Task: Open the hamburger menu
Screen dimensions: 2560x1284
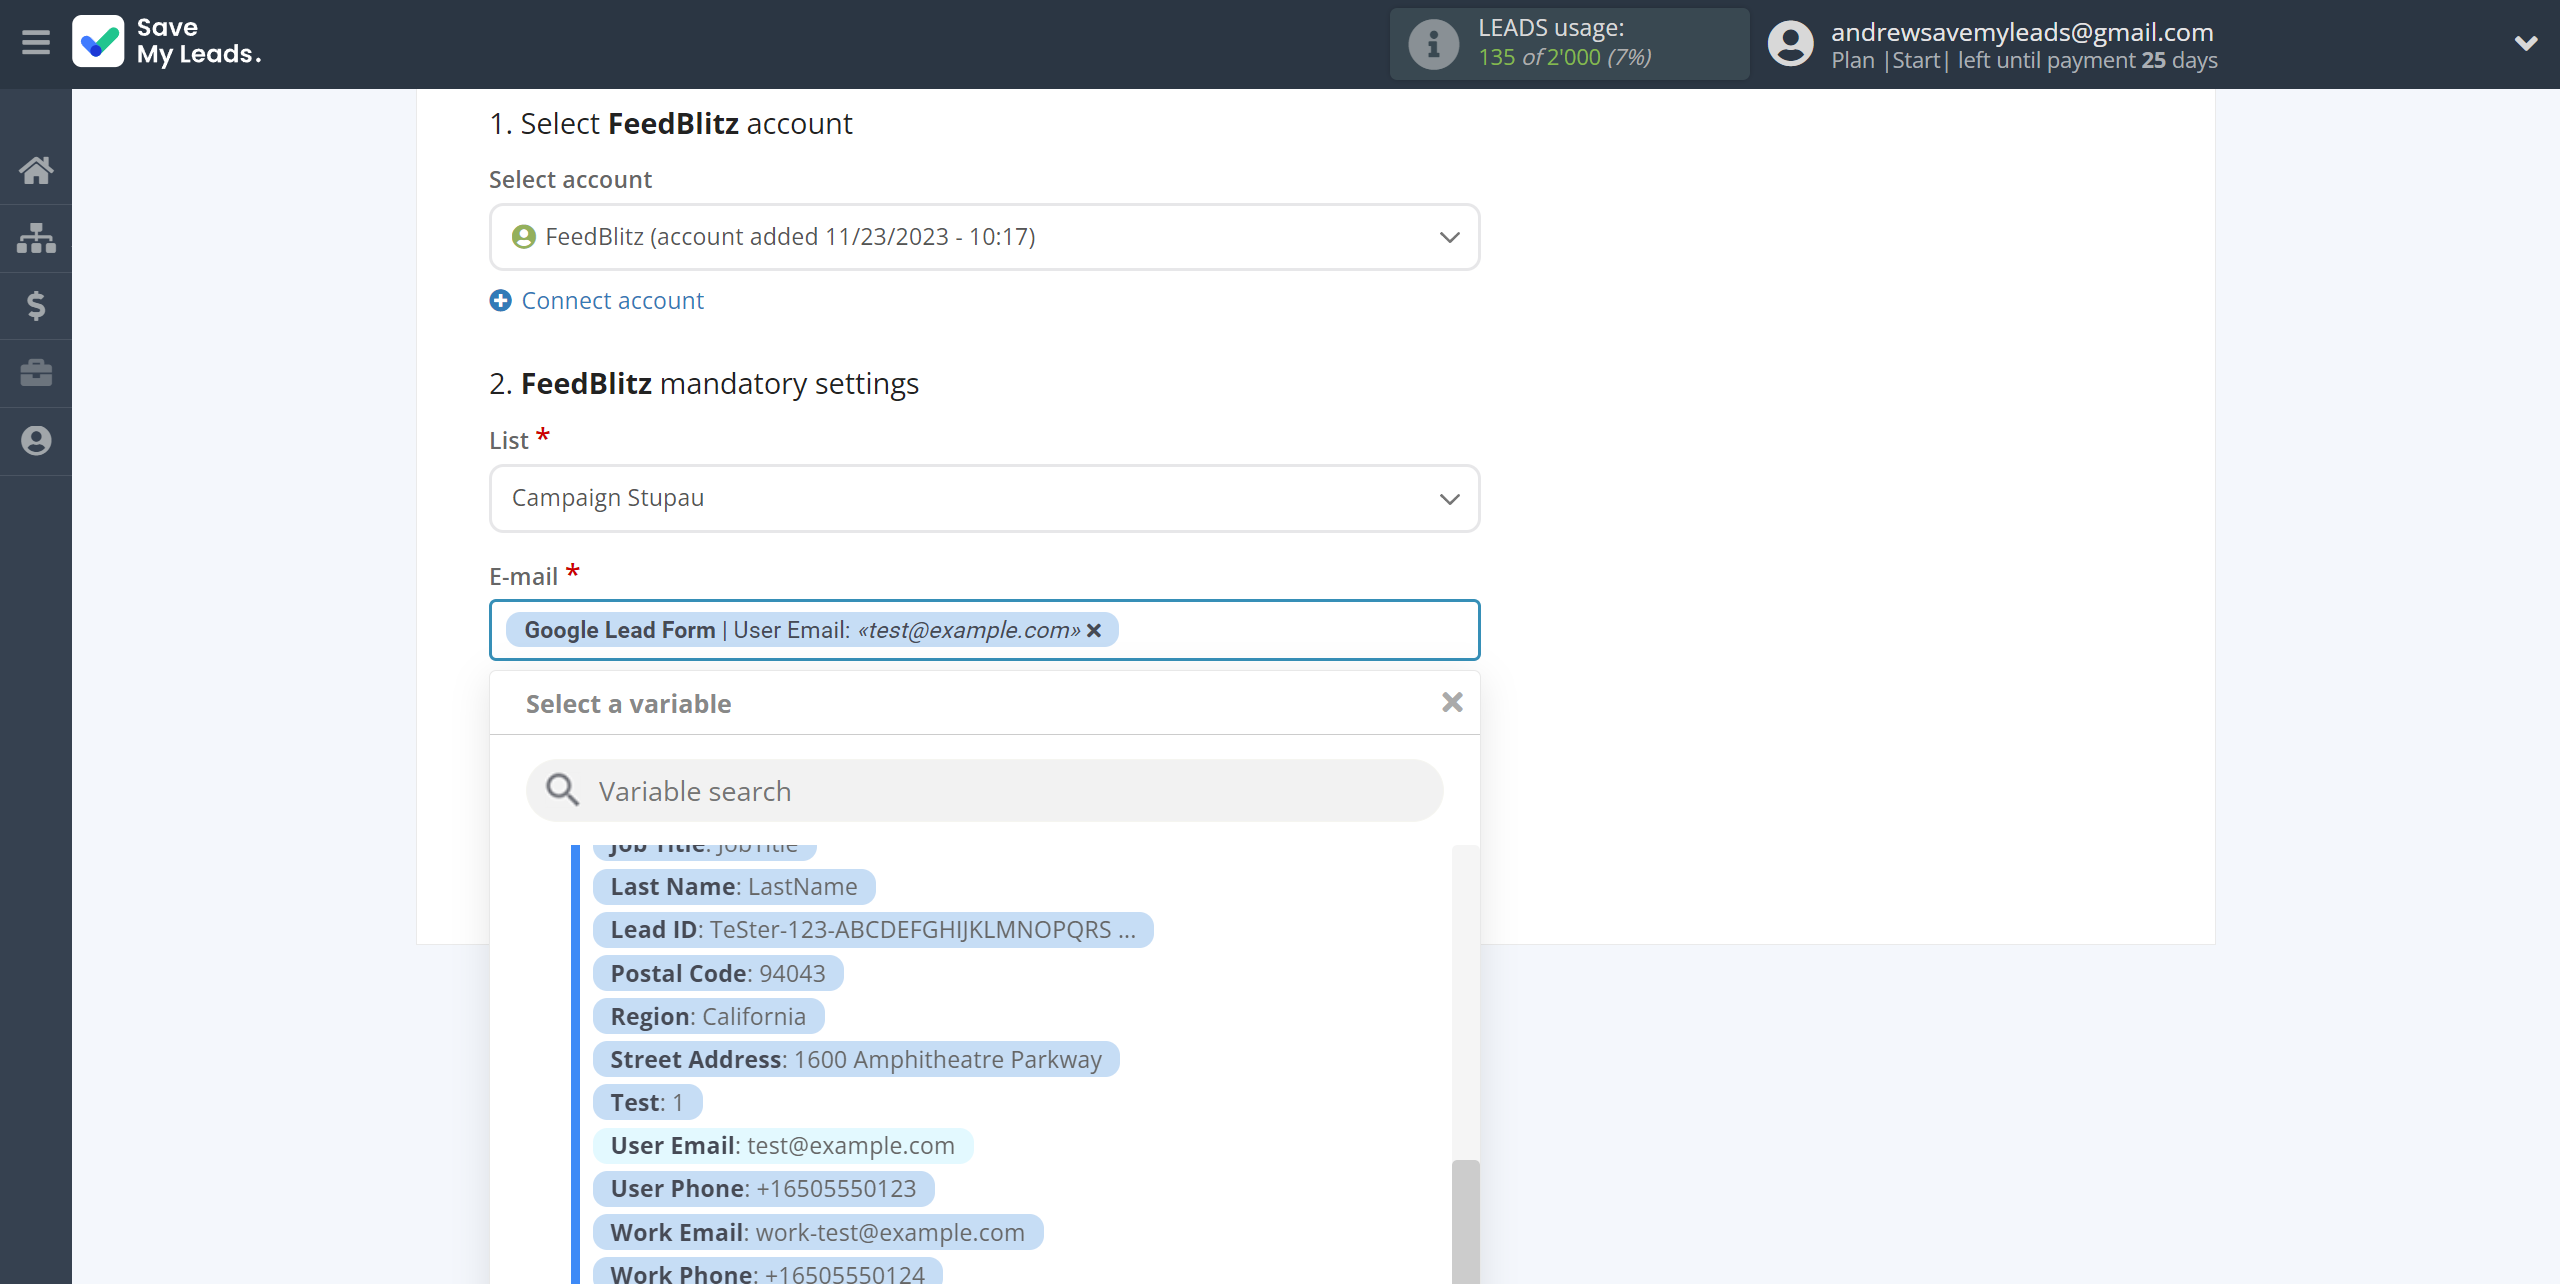Action: pos(36,42)
